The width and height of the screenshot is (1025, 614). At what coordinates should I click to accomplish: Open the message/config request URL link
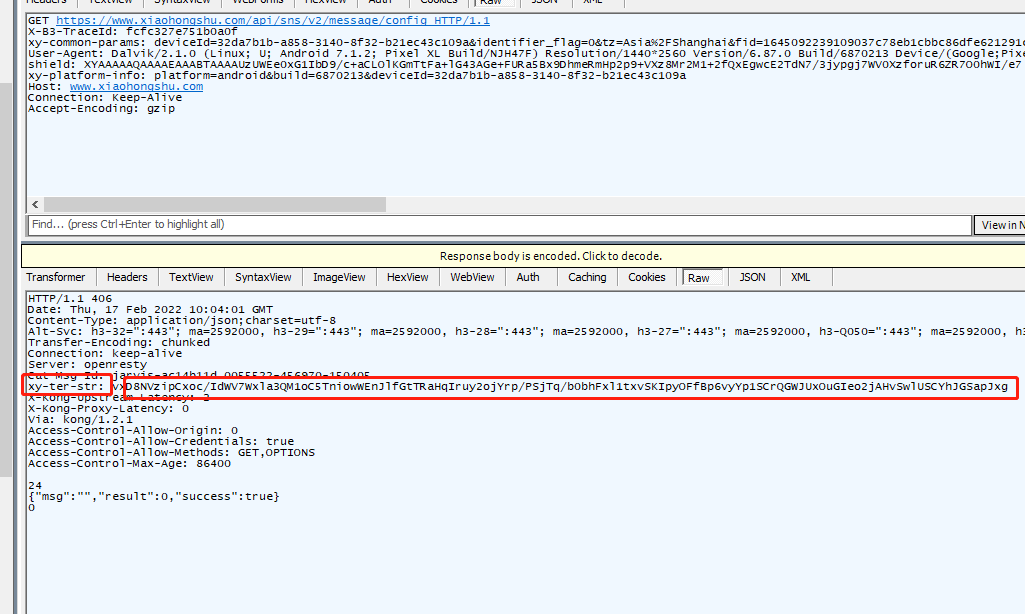tap(273, 20)
